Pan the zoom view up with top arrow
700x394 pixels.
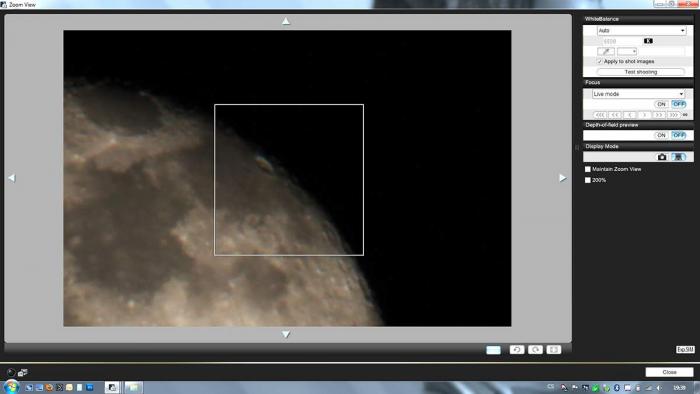pyautogui.click(x=286, y=21)
